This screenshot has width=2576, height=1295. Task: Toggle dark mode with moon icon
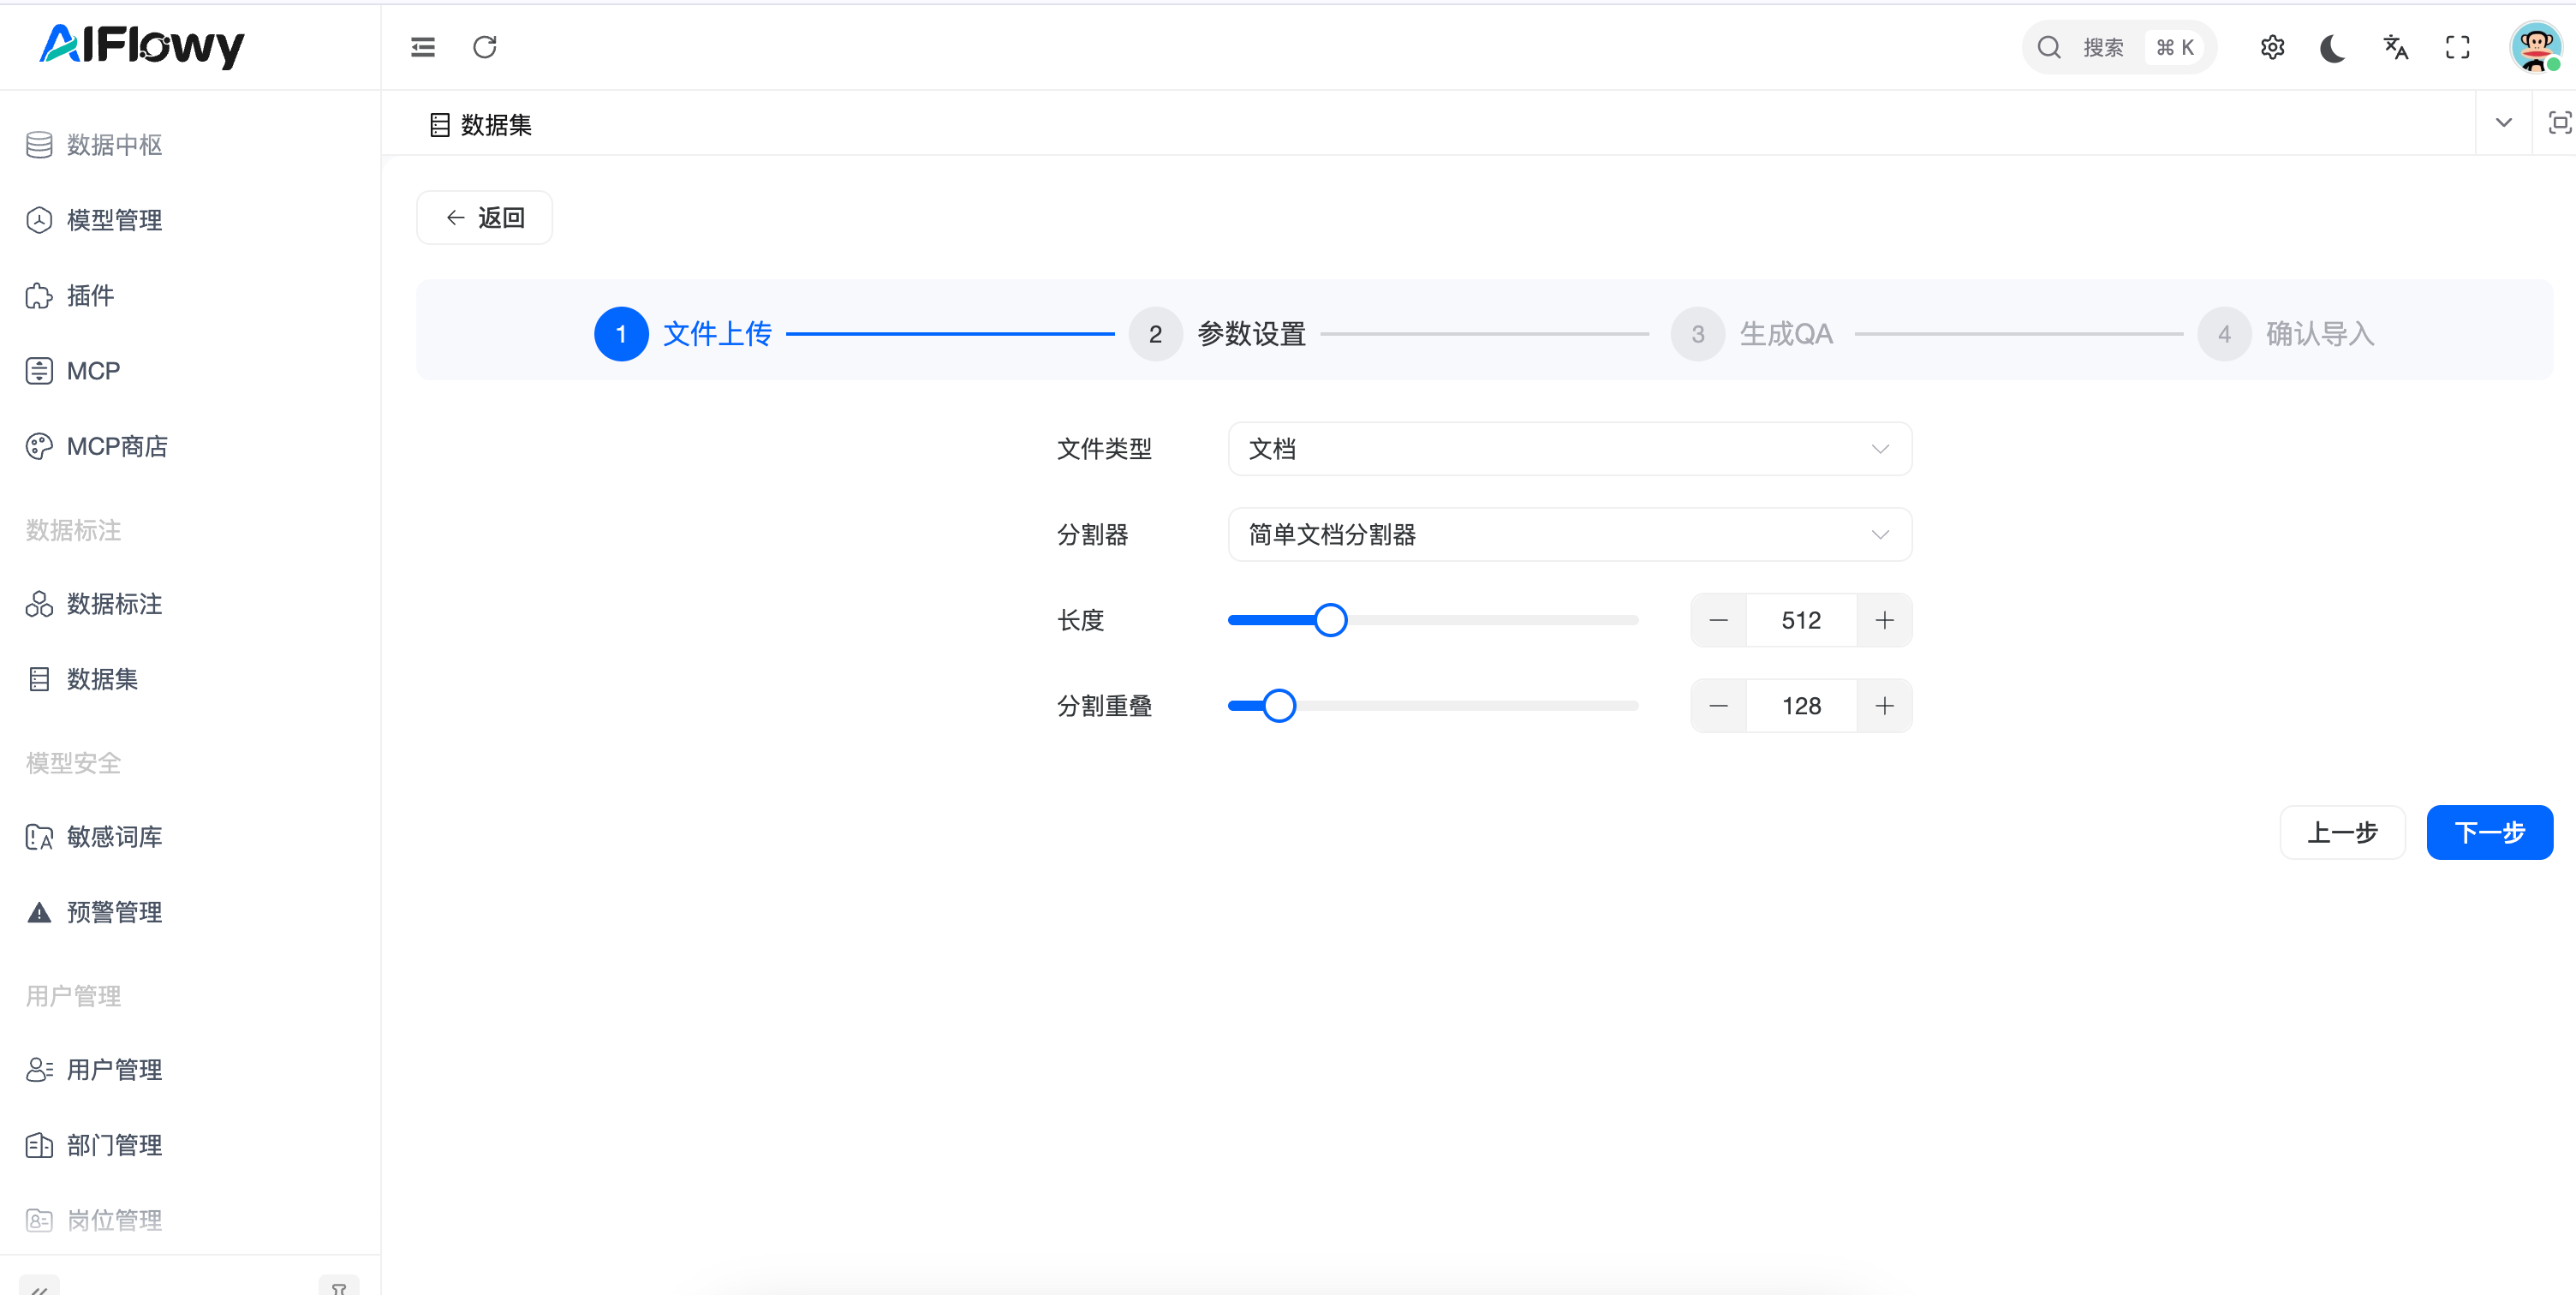[x=2333, y=47]
